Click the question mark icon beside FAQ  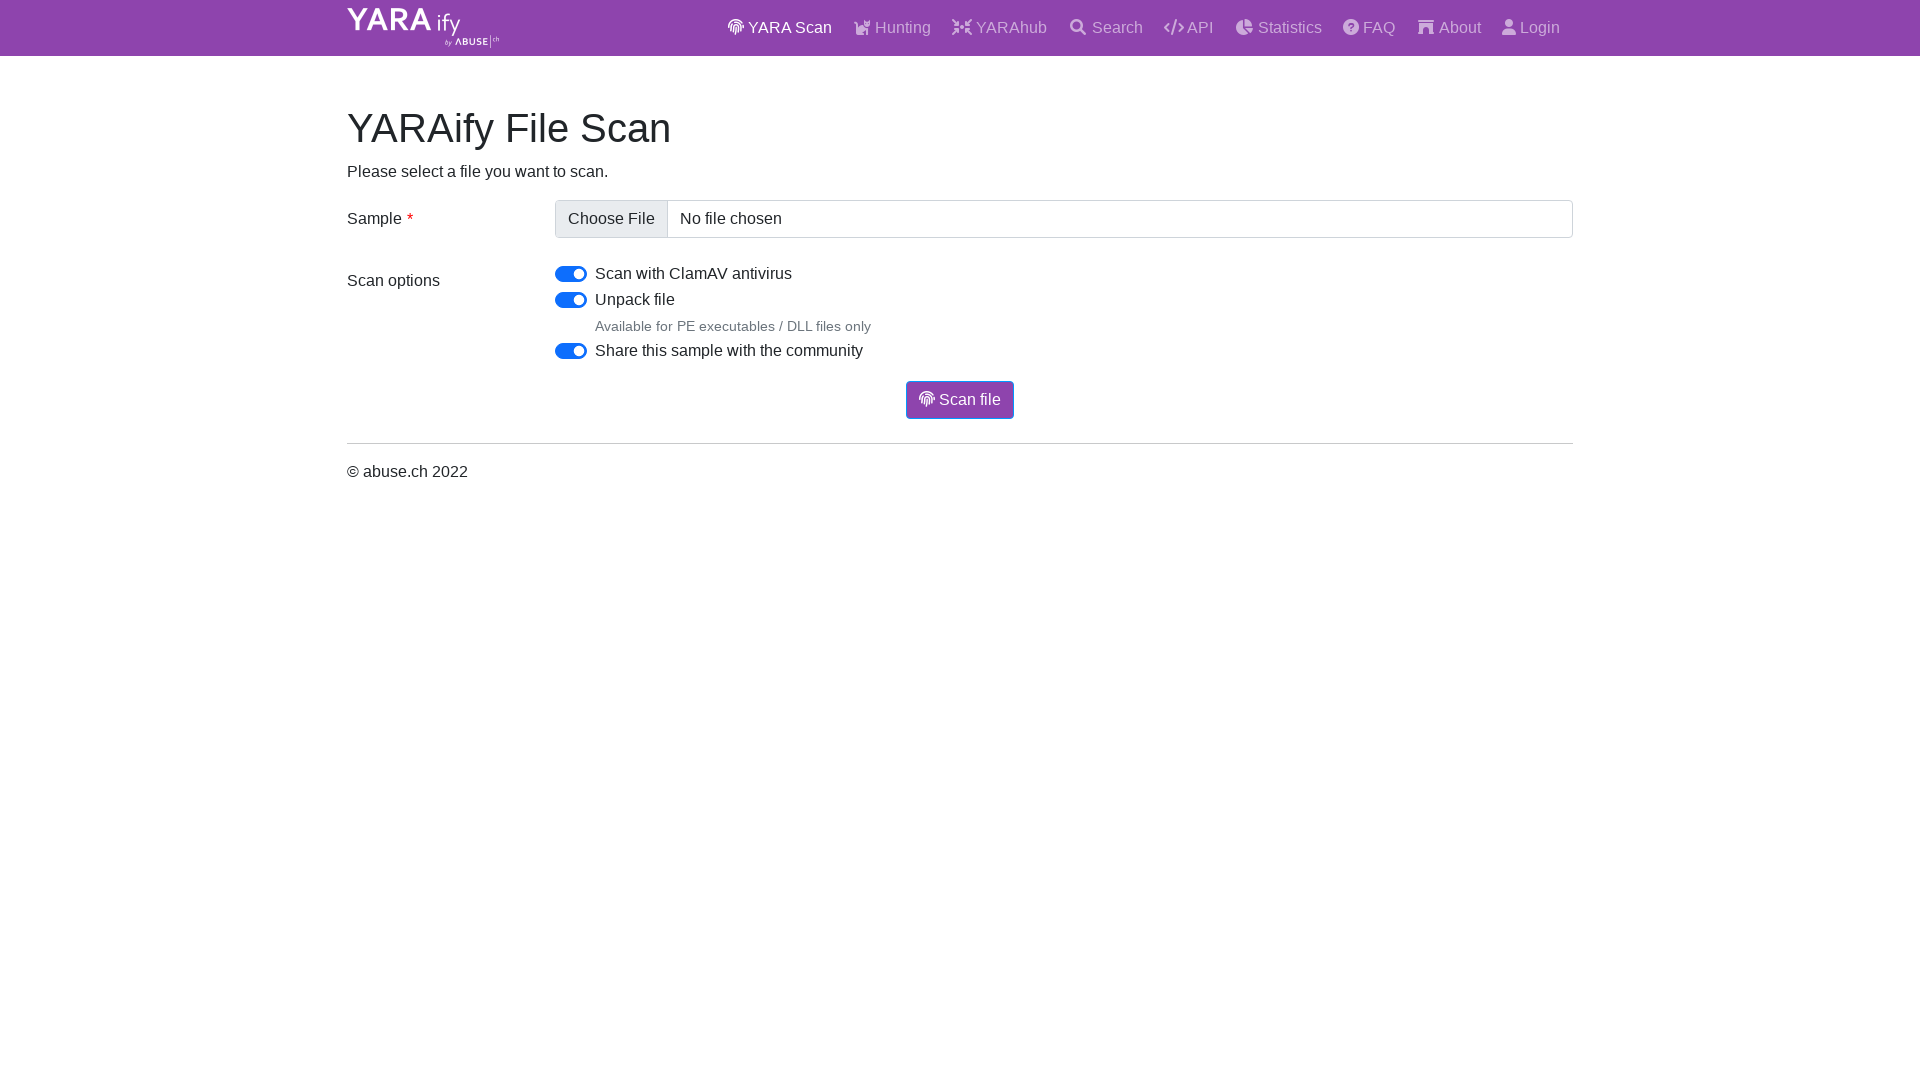pyautogui.click(x=1351, y=27)
